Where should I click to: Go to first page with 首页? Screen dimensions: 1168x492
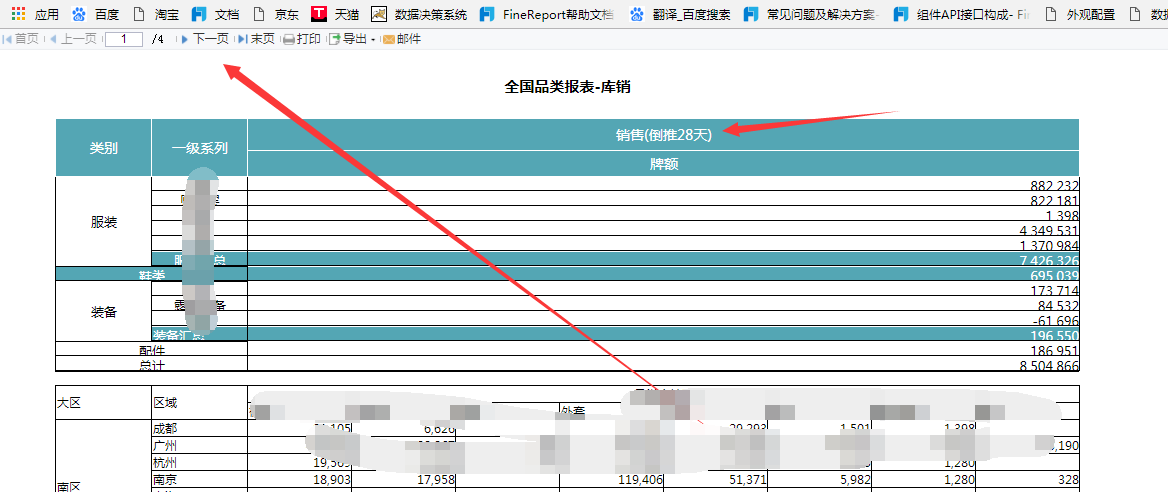point(21,40)
